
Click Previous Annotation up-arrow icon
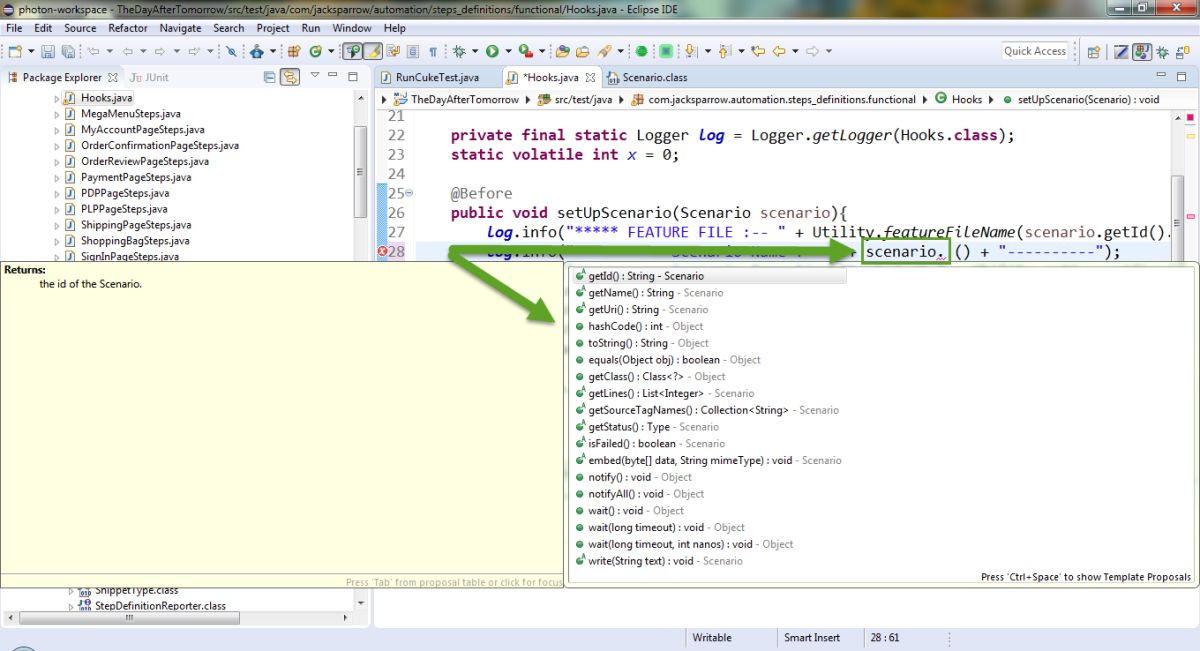pyautogui.click(x=723, y=51)
